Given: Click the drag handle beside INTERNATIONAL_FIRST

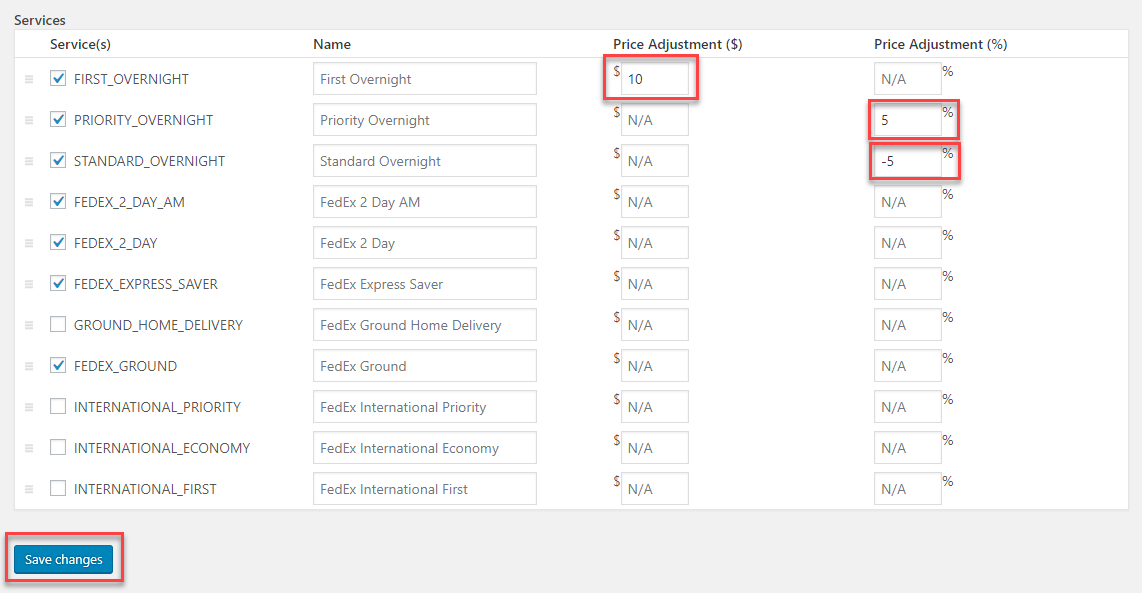Looking at the screenshot, I should click(x=29, y=490).
